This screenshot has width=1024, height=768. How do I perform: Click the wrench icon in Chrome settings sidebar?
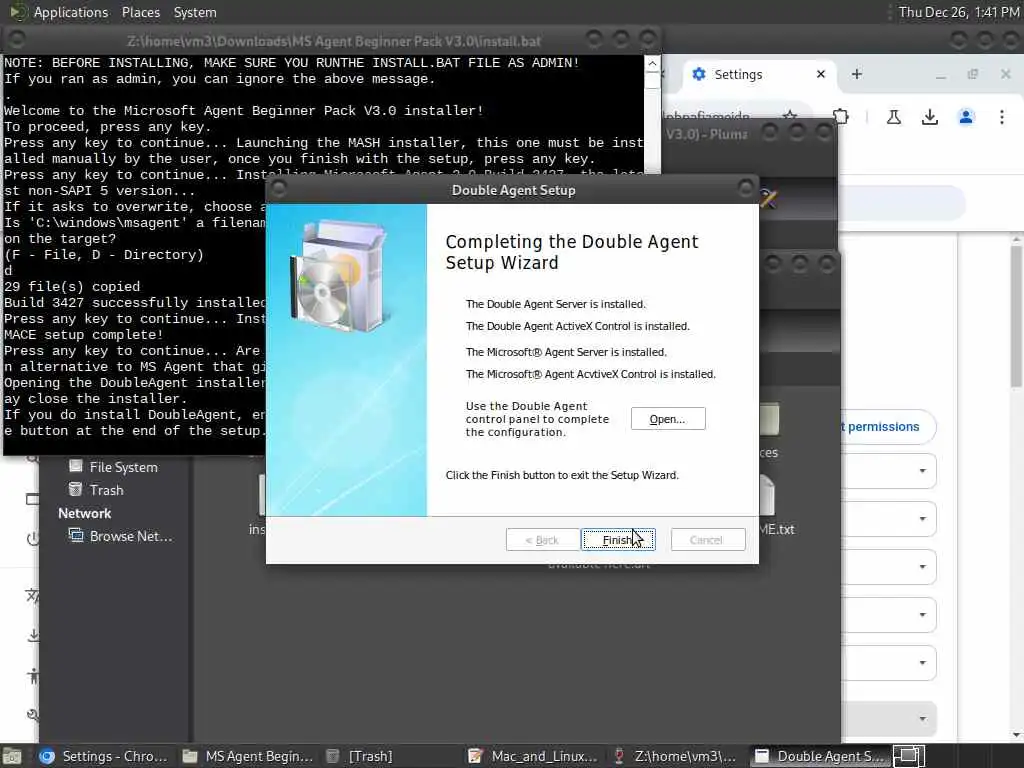click(33, 715)
